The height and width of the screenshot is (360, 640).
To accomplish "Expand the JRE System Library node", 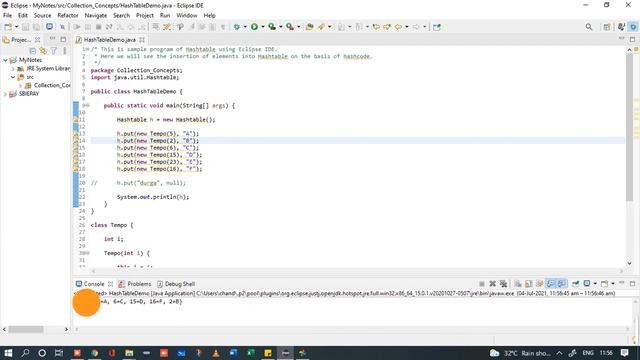I will [x=13, y=69].
